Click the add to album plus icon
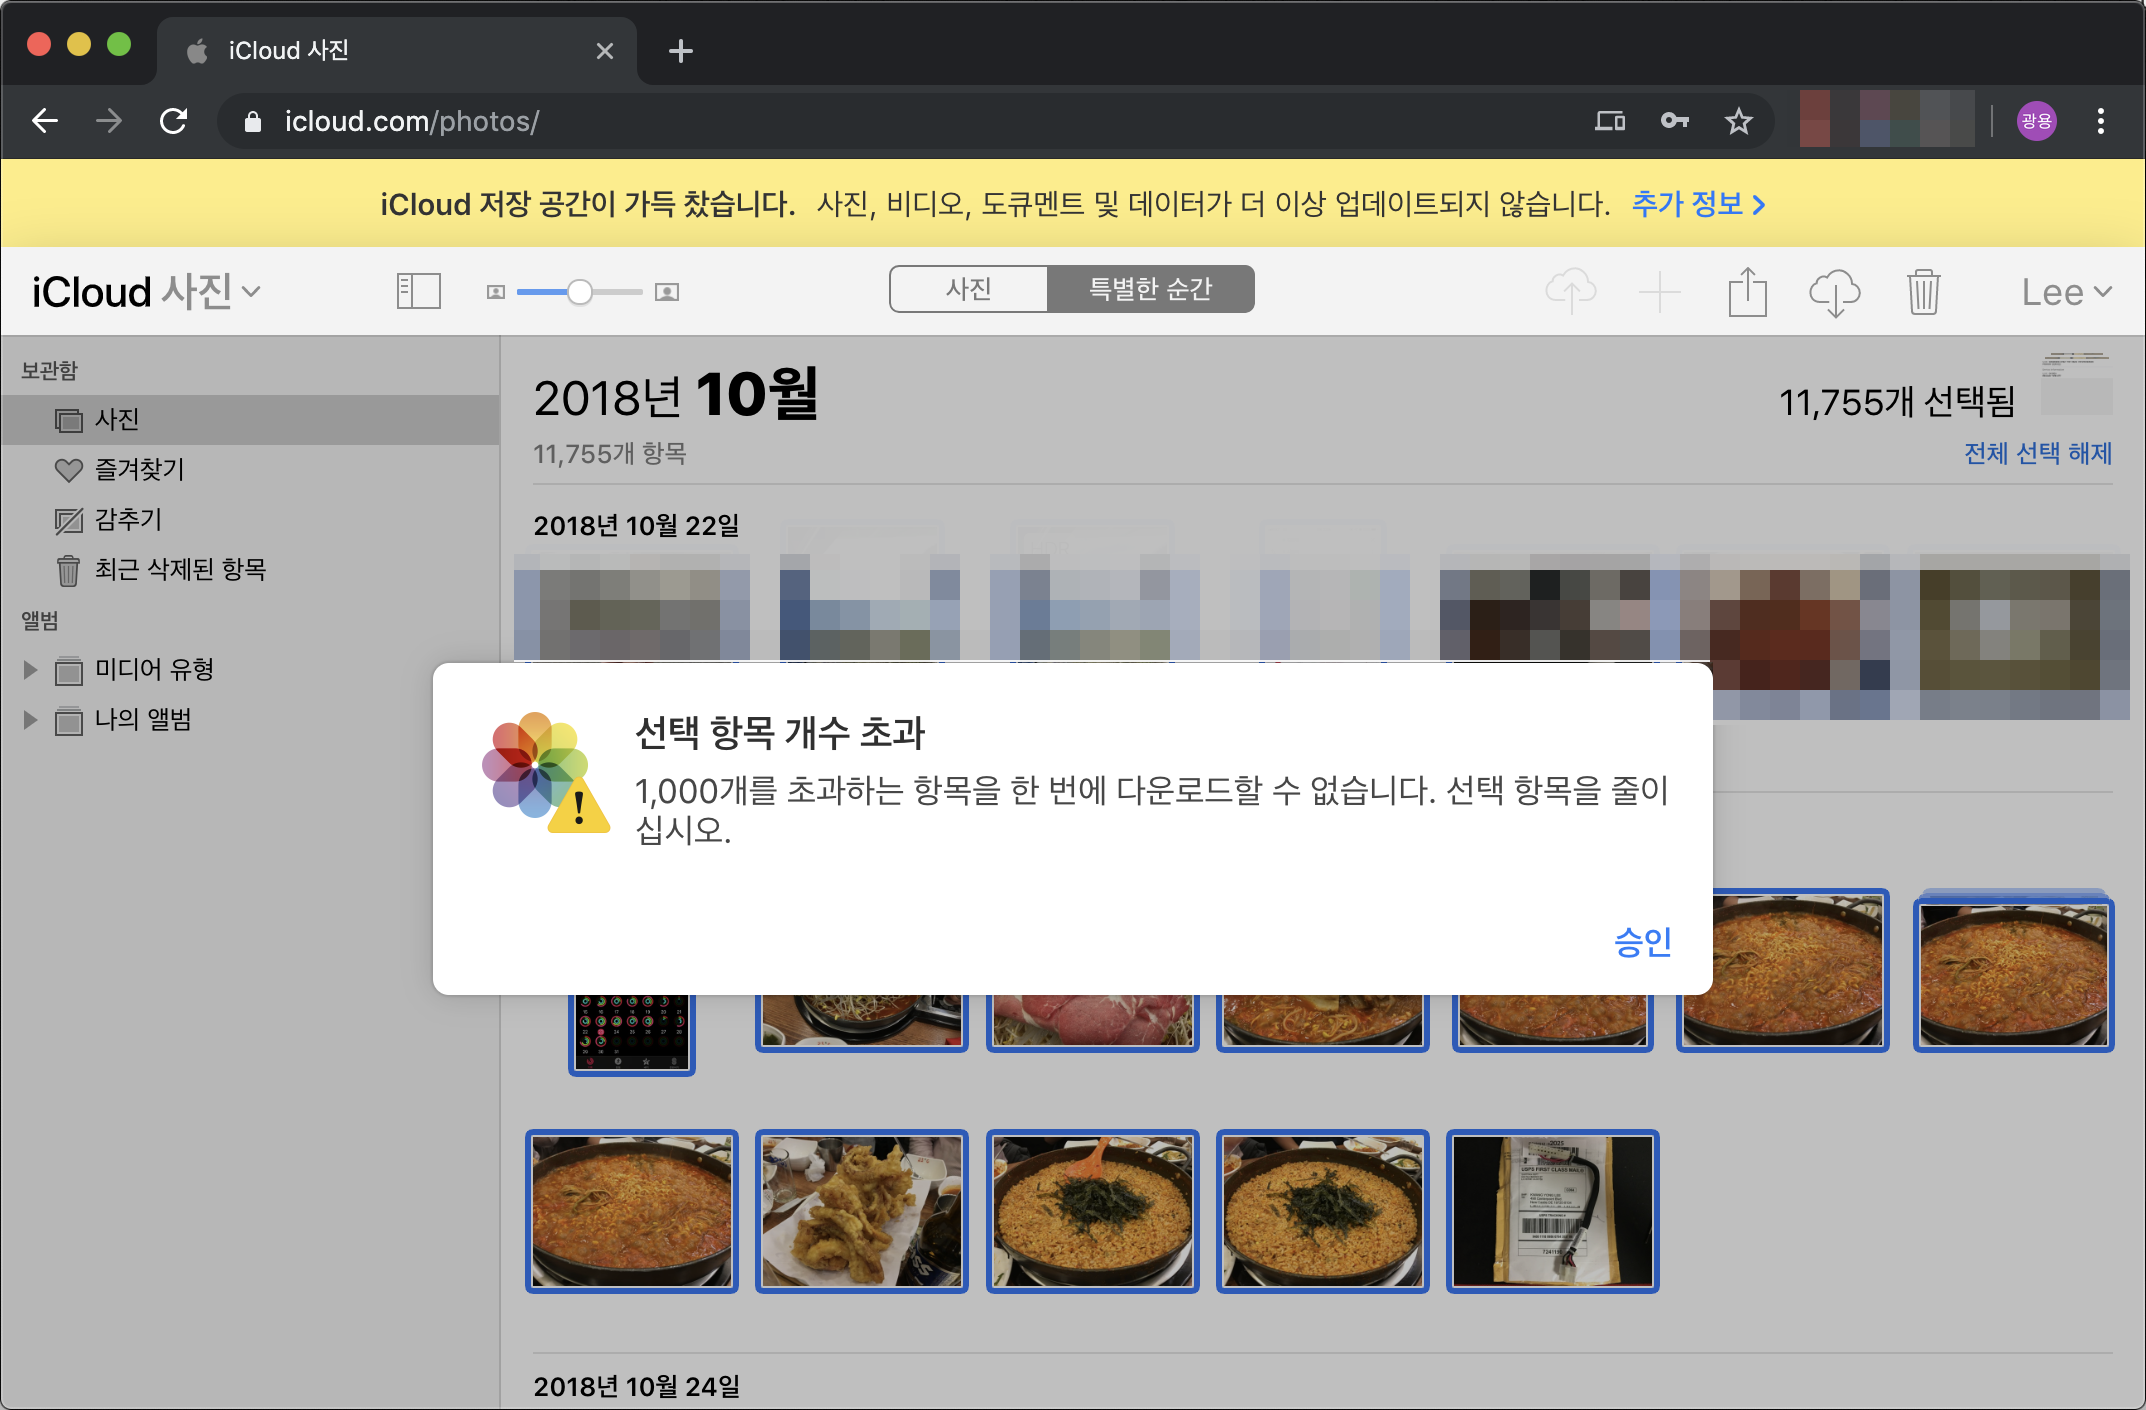Image resolution: width=2146 pixels, height=1410 pixels. point(1659,292)
